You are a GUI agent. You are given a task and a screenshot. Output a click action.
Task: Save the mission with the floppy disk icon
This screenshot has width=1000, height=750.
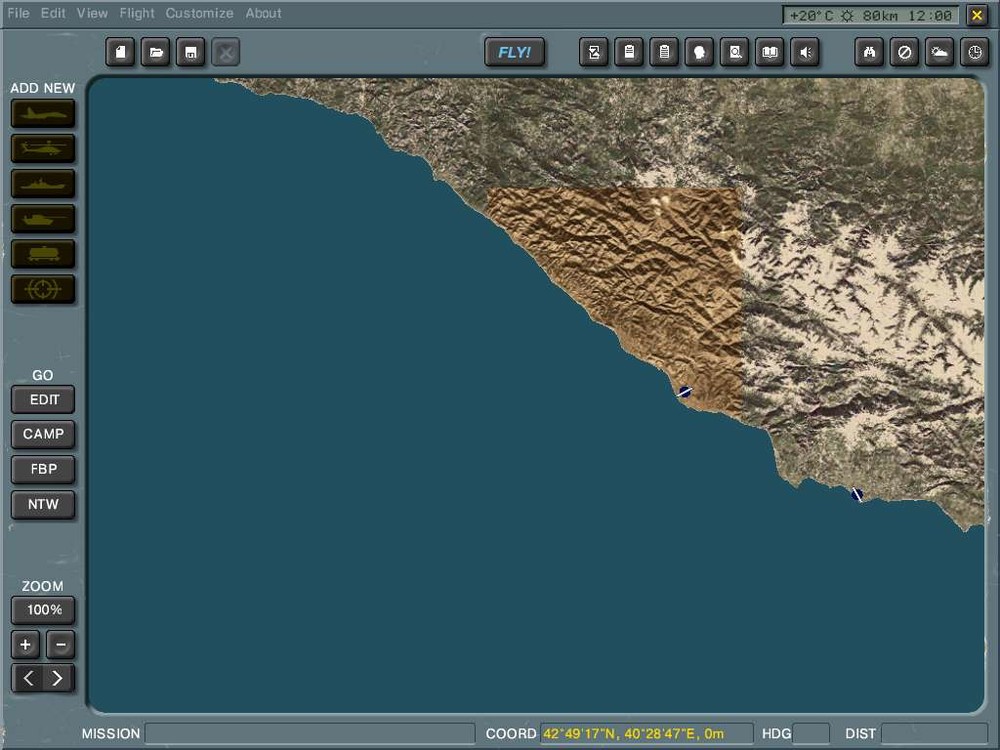[x=191, y=52]
